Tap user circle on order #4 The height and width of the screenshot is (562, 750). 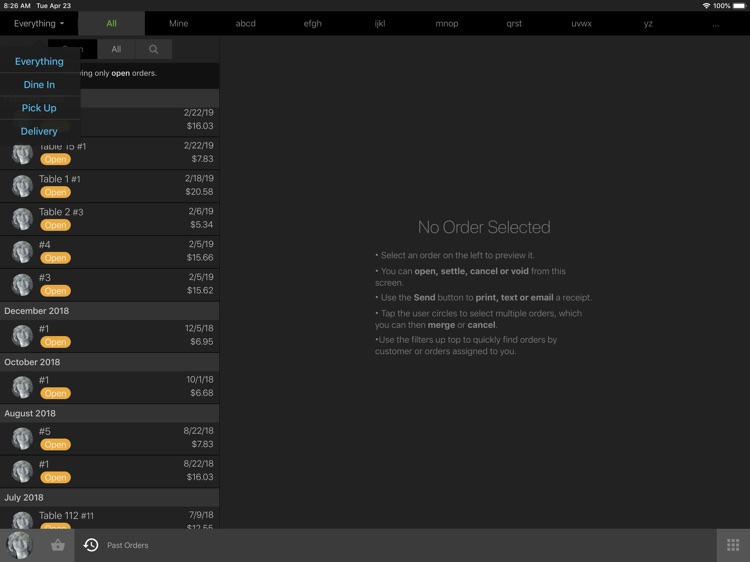(22, 252)
